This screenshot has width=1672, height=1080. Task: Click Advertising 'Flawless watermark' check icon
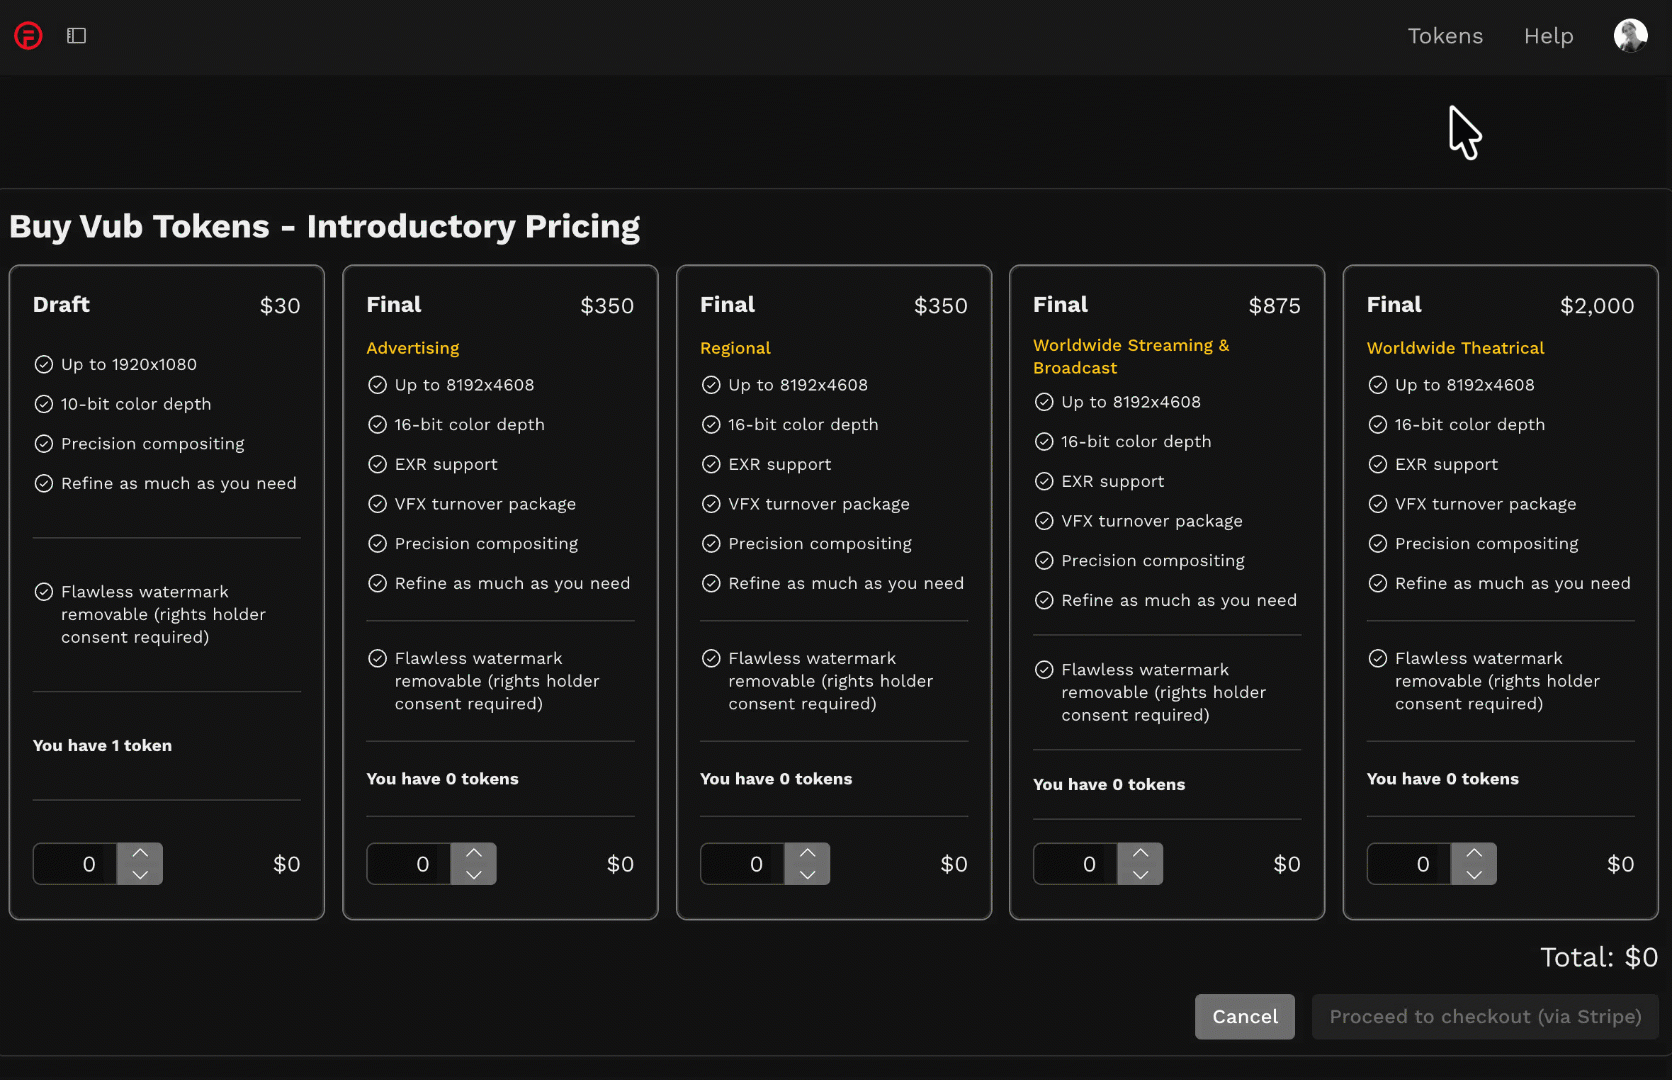[x=377, y=658]
